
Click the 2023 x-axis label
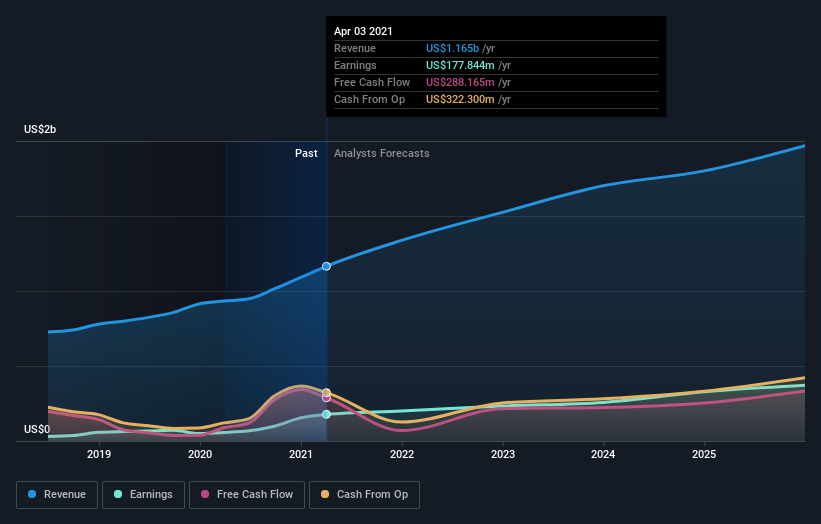(x=503, y=454)
